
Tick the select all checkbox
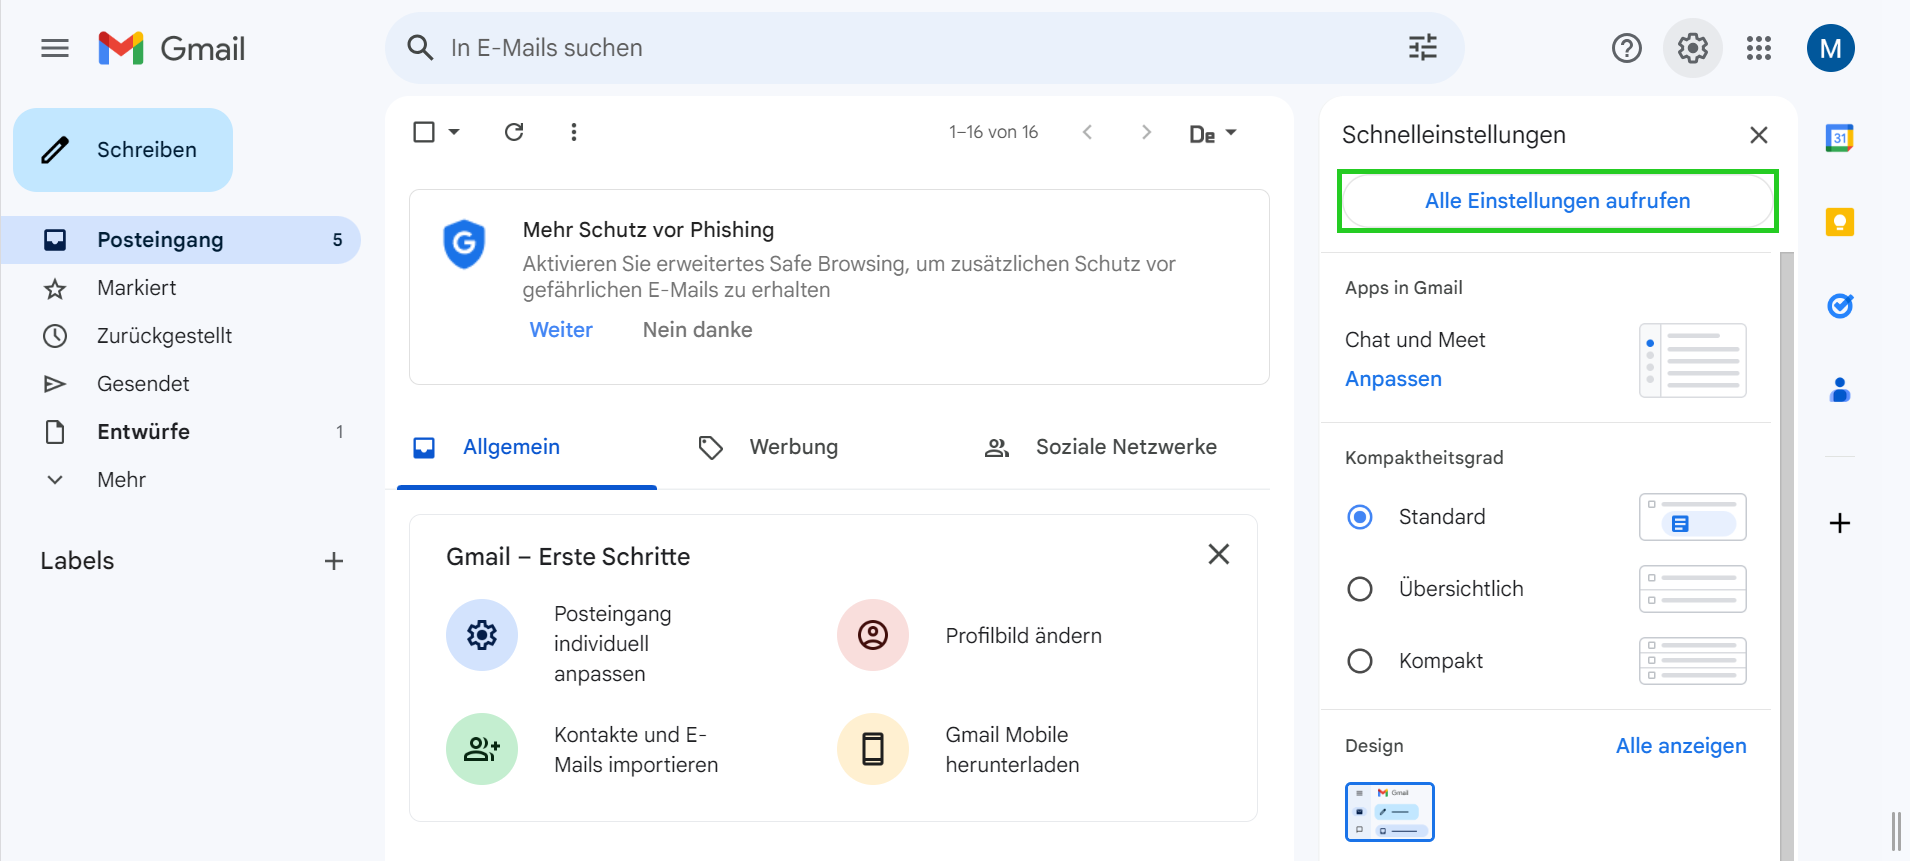click(424, 132)
